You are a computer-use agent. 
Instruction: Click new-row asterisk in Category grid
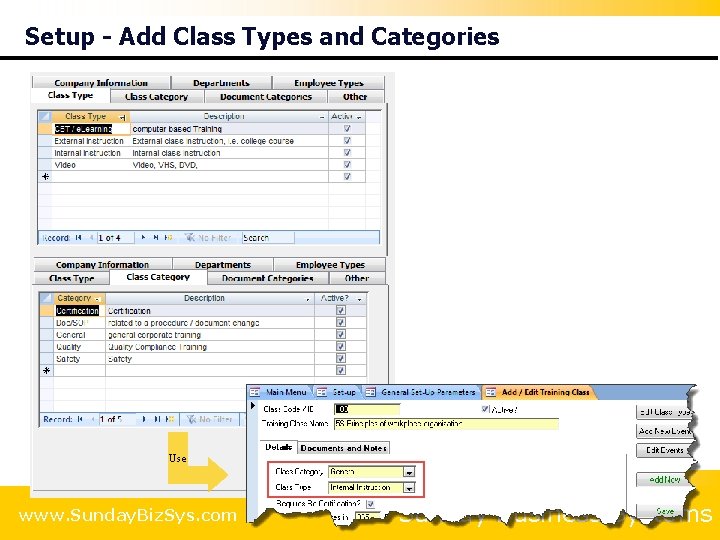point(46,371)
